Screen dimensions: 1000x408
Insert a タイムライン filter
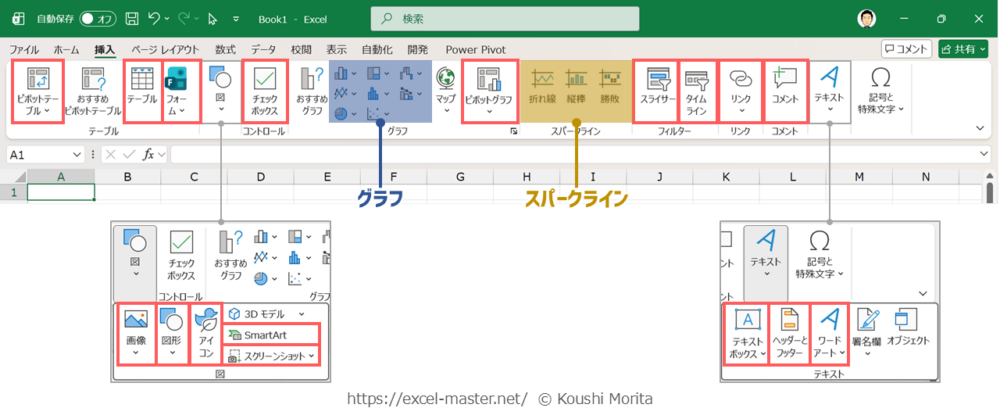pyautogui.click(x=696, y=91)
